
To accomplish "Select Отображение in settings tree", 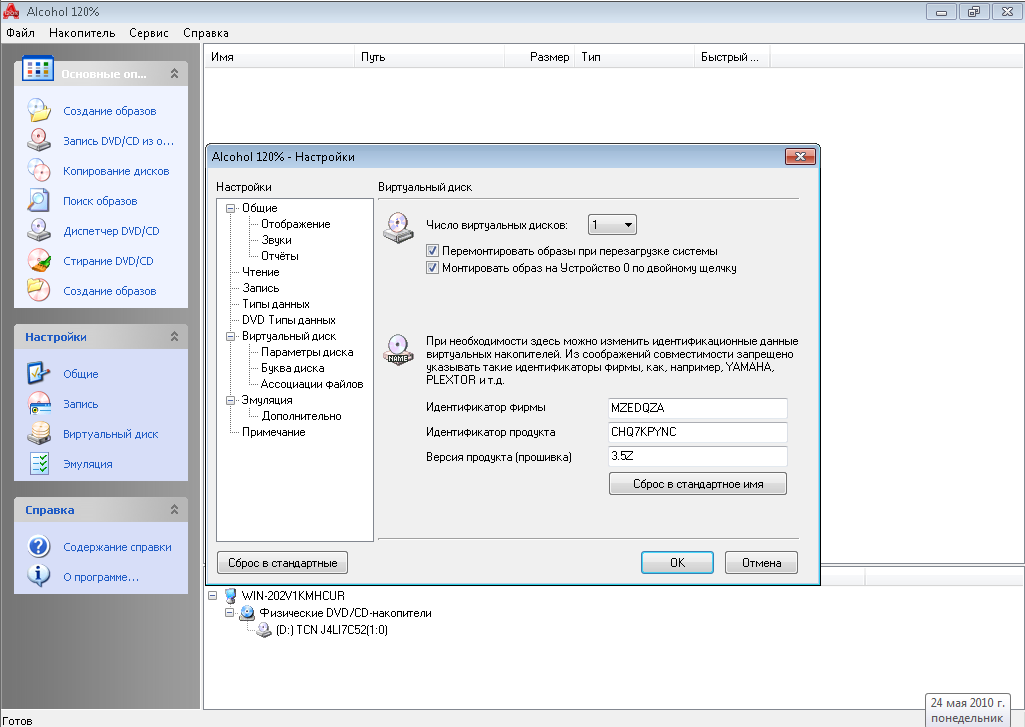I will [295, 224].
